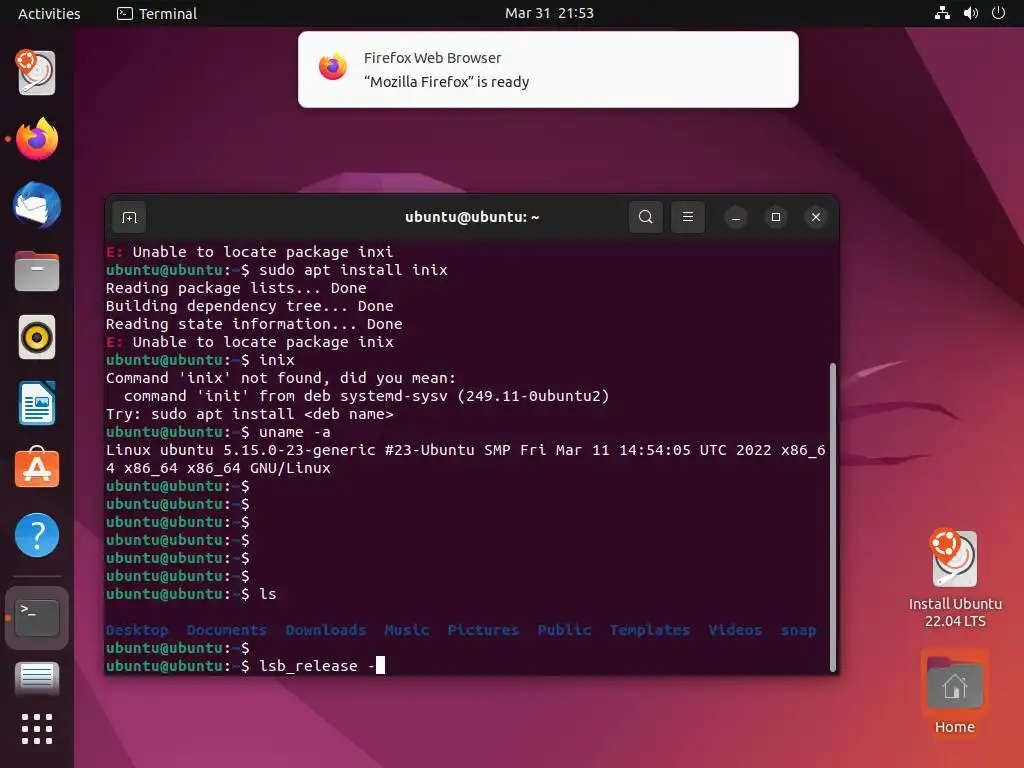Click the Desktop directory in ls output
The image size is (1024, 768).
[x=137, y=630]
